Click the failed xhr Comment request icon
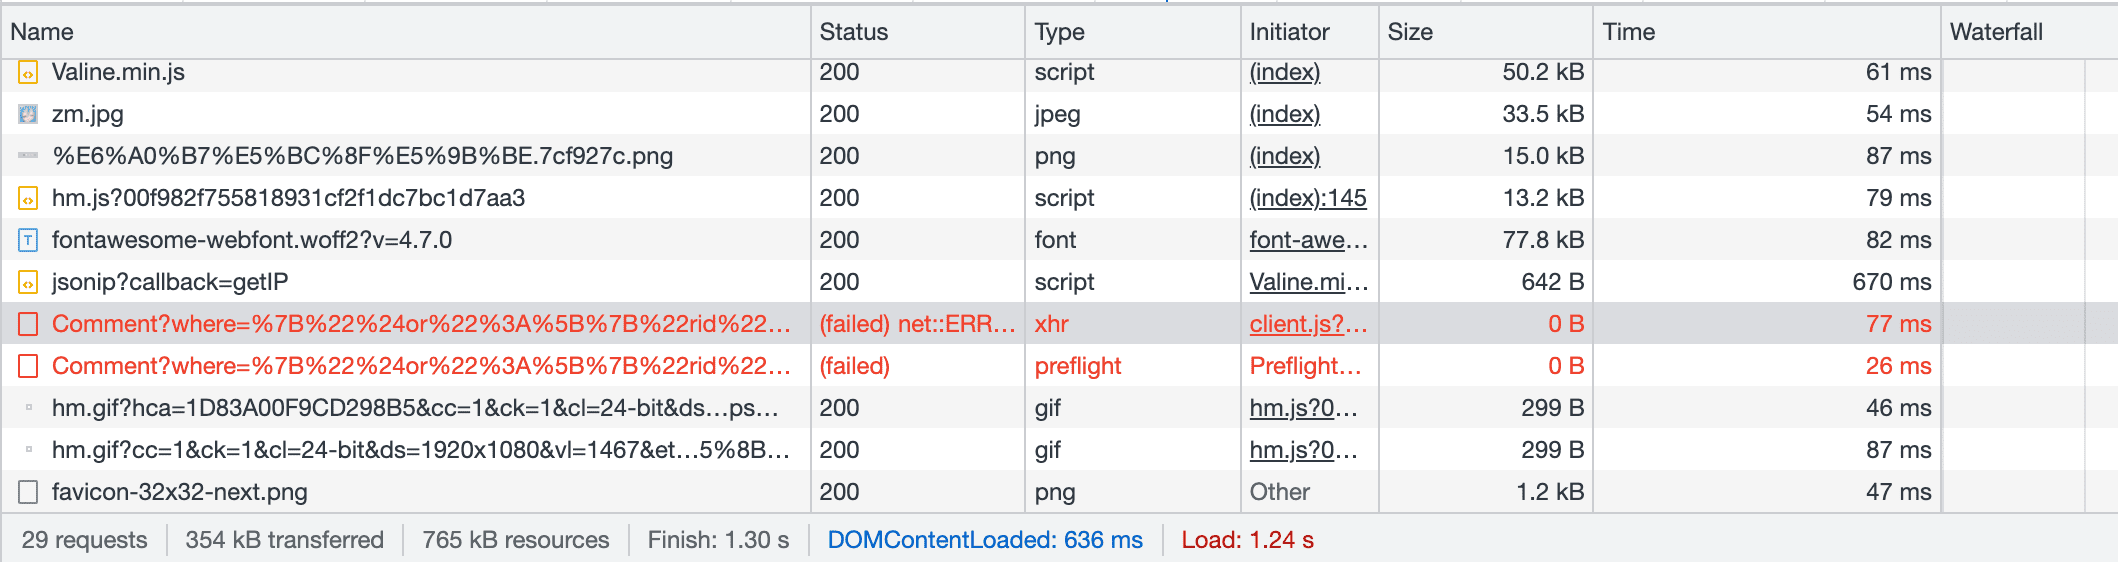 [x=28, y=324]
